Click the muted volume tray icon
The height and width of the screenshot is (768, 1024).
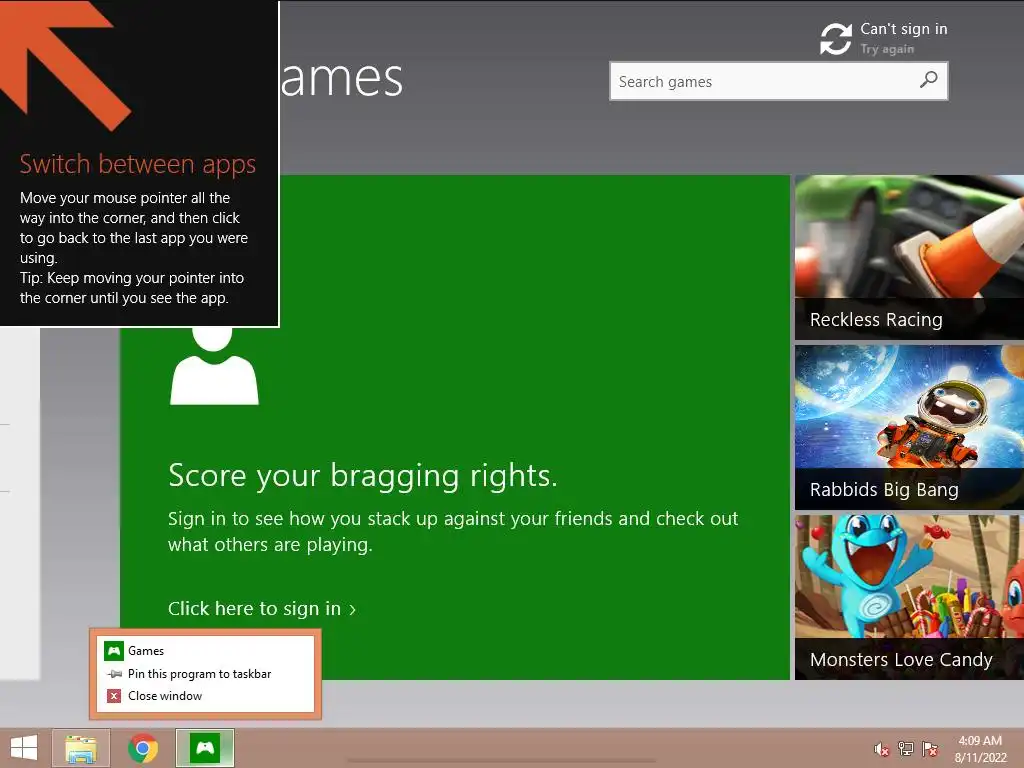click(881, 749)
